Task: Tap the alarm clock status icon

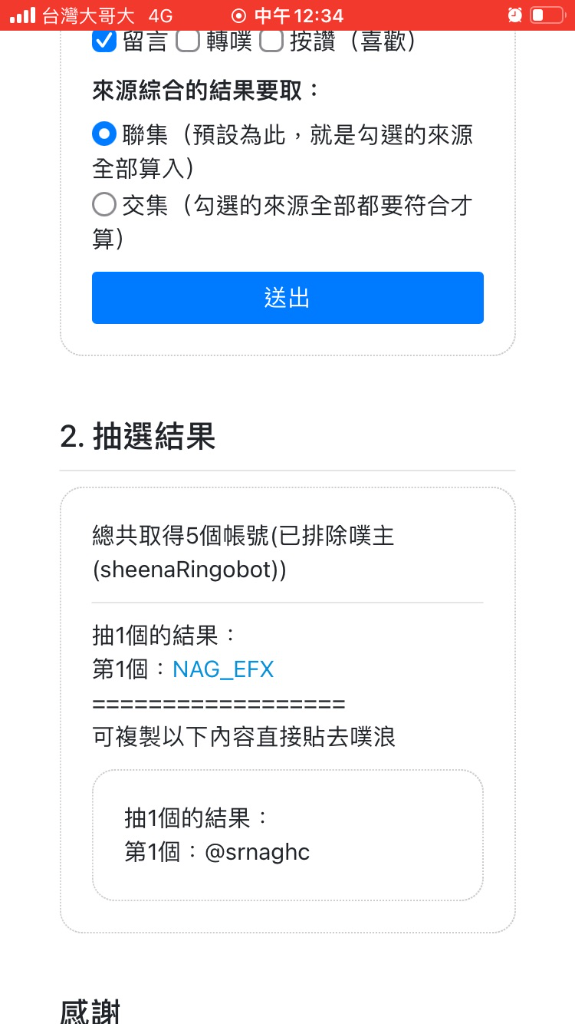Action: point(515,14)
